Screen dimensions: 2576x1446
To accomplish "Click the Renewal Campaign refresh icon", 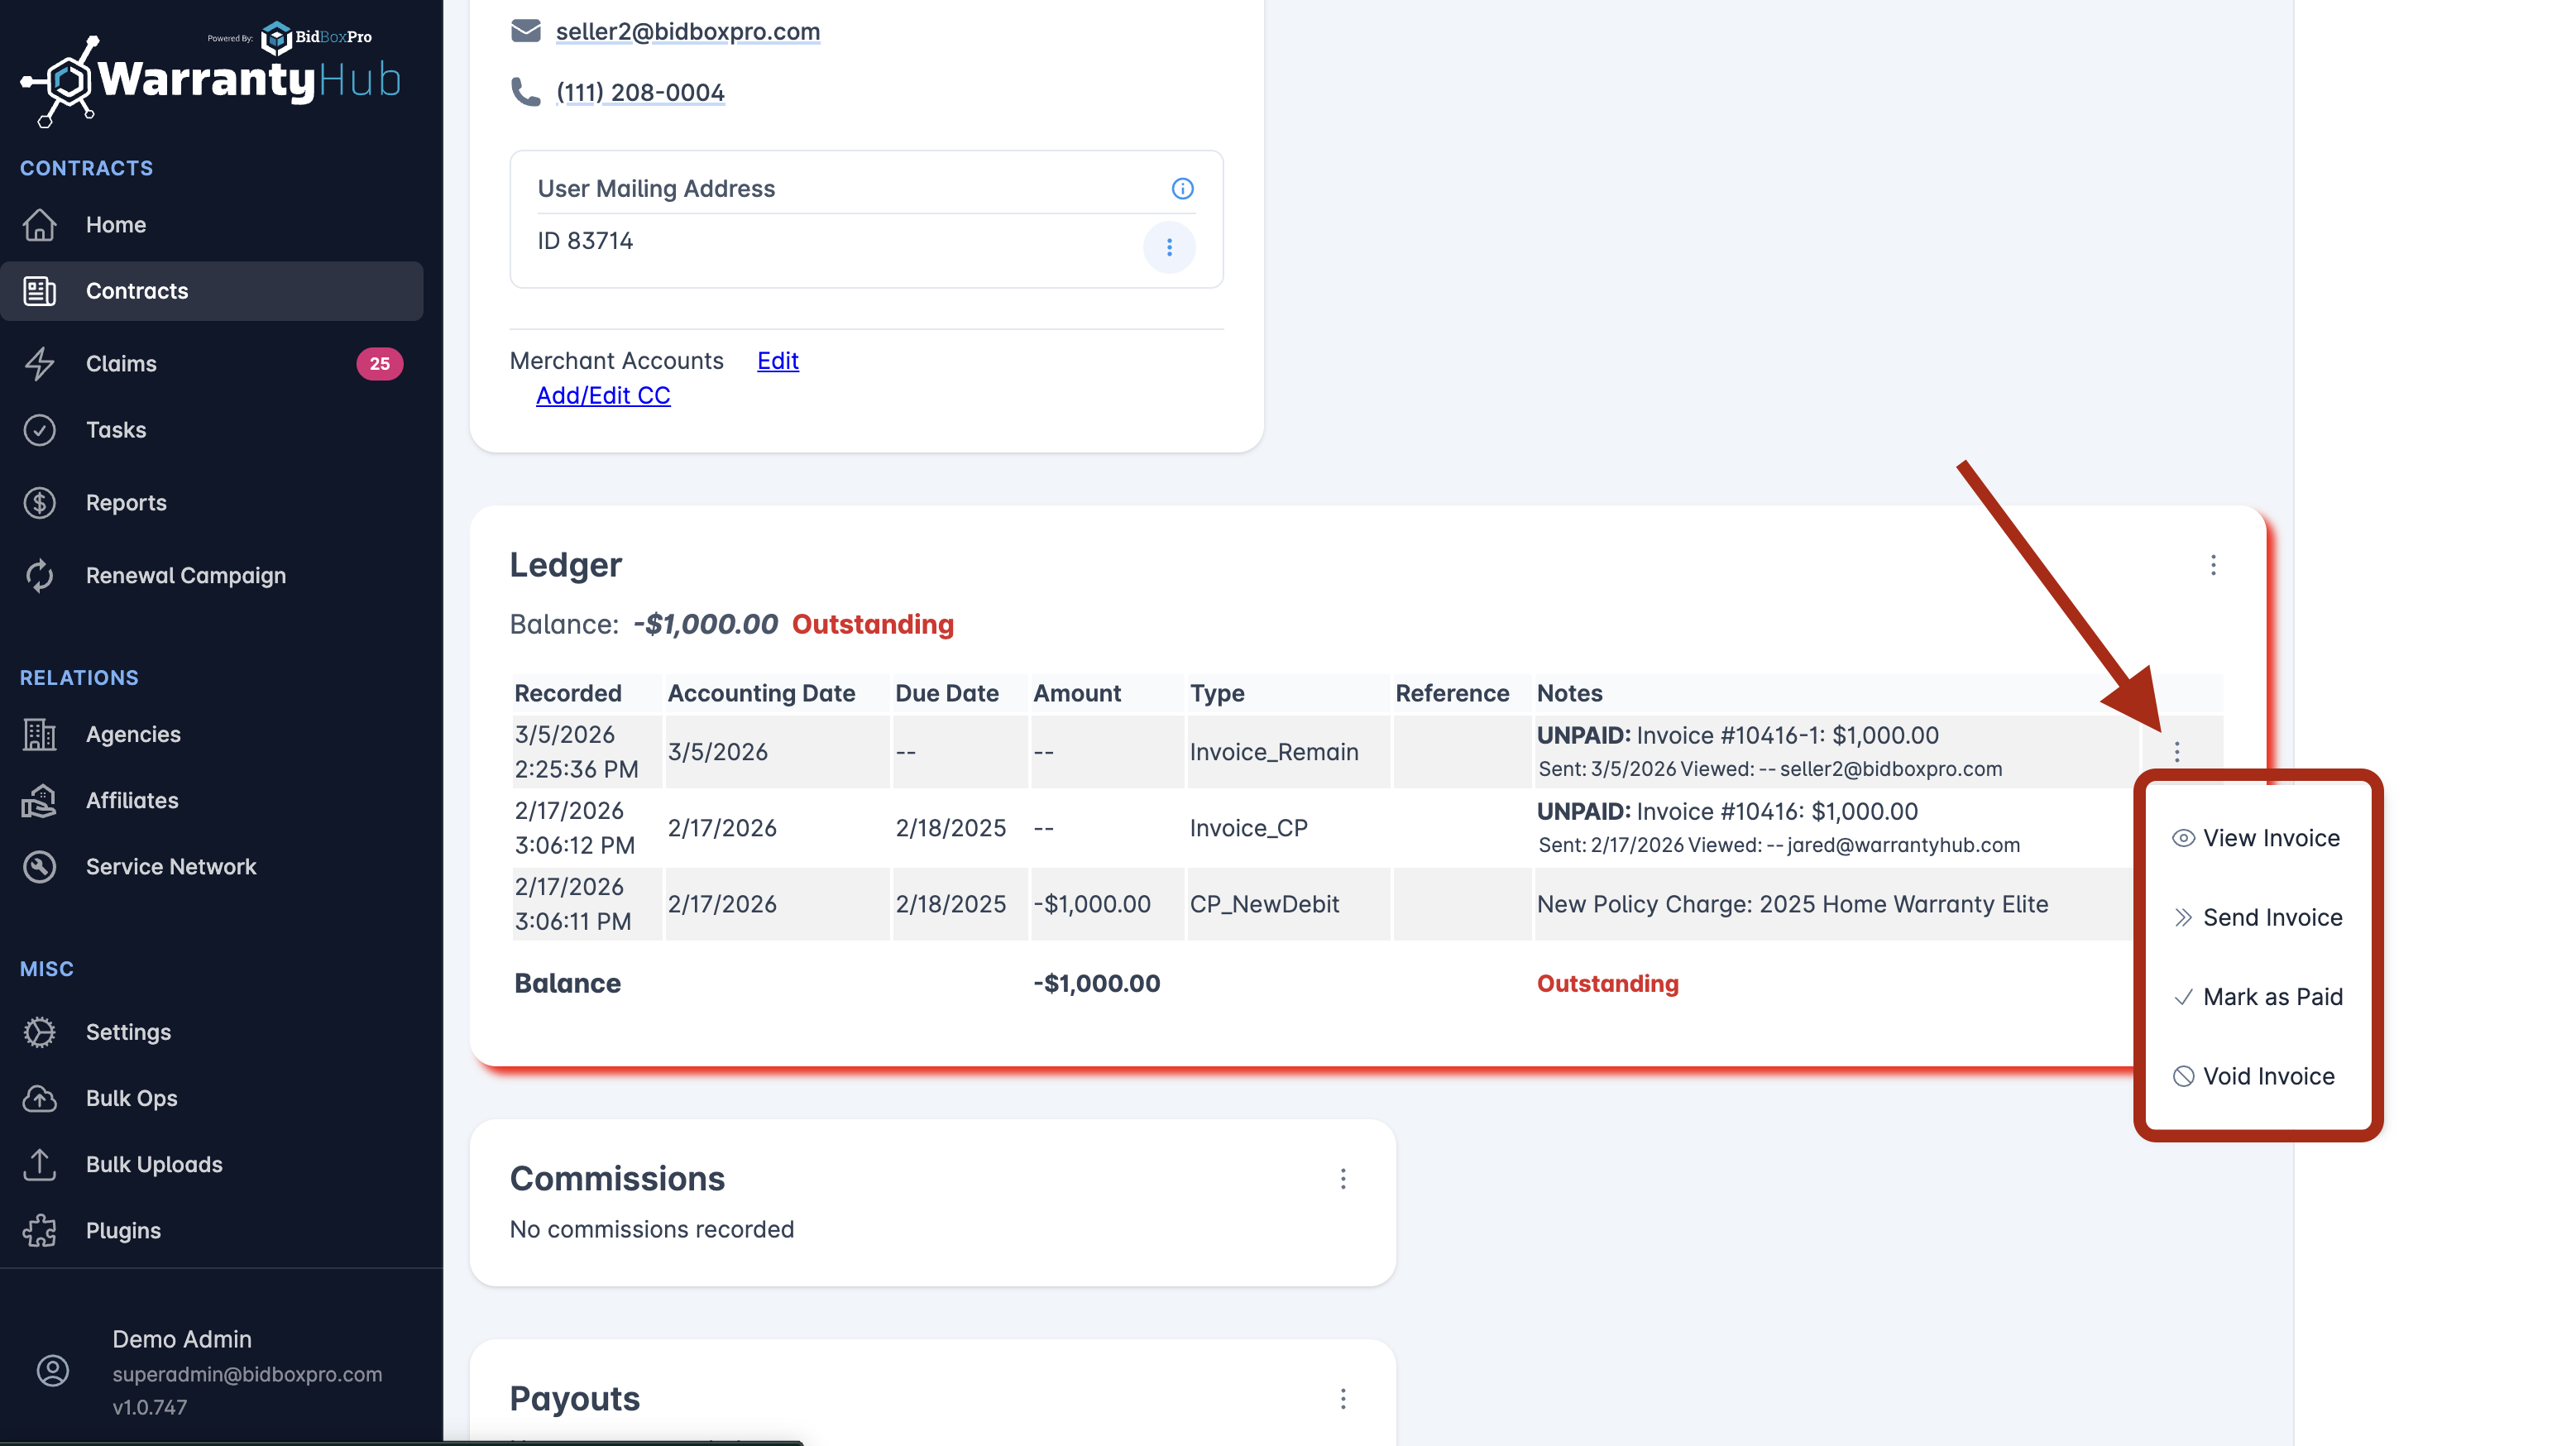I will tap(40, 576).
